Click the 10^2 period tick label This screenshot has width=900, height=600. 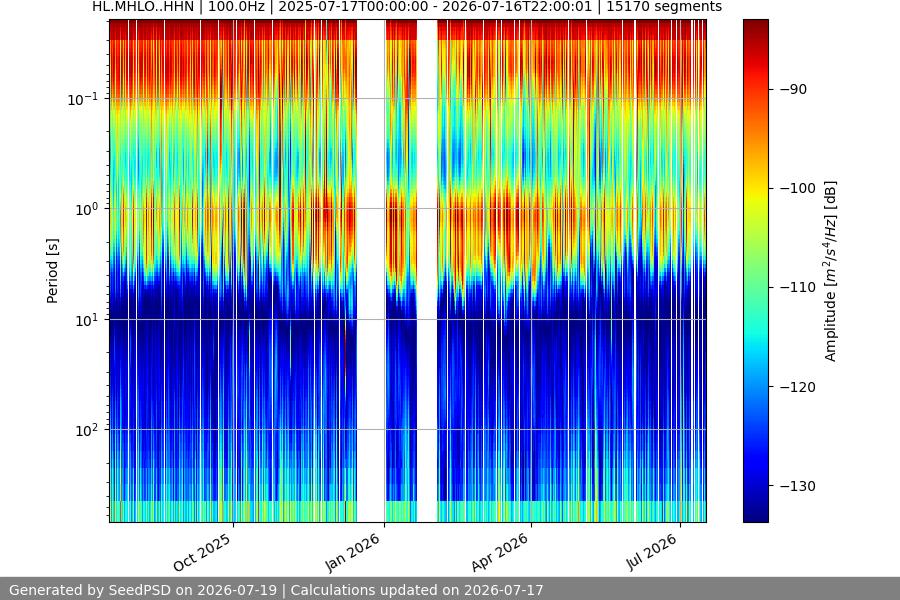pyautogui.click(x=87, y=430)
